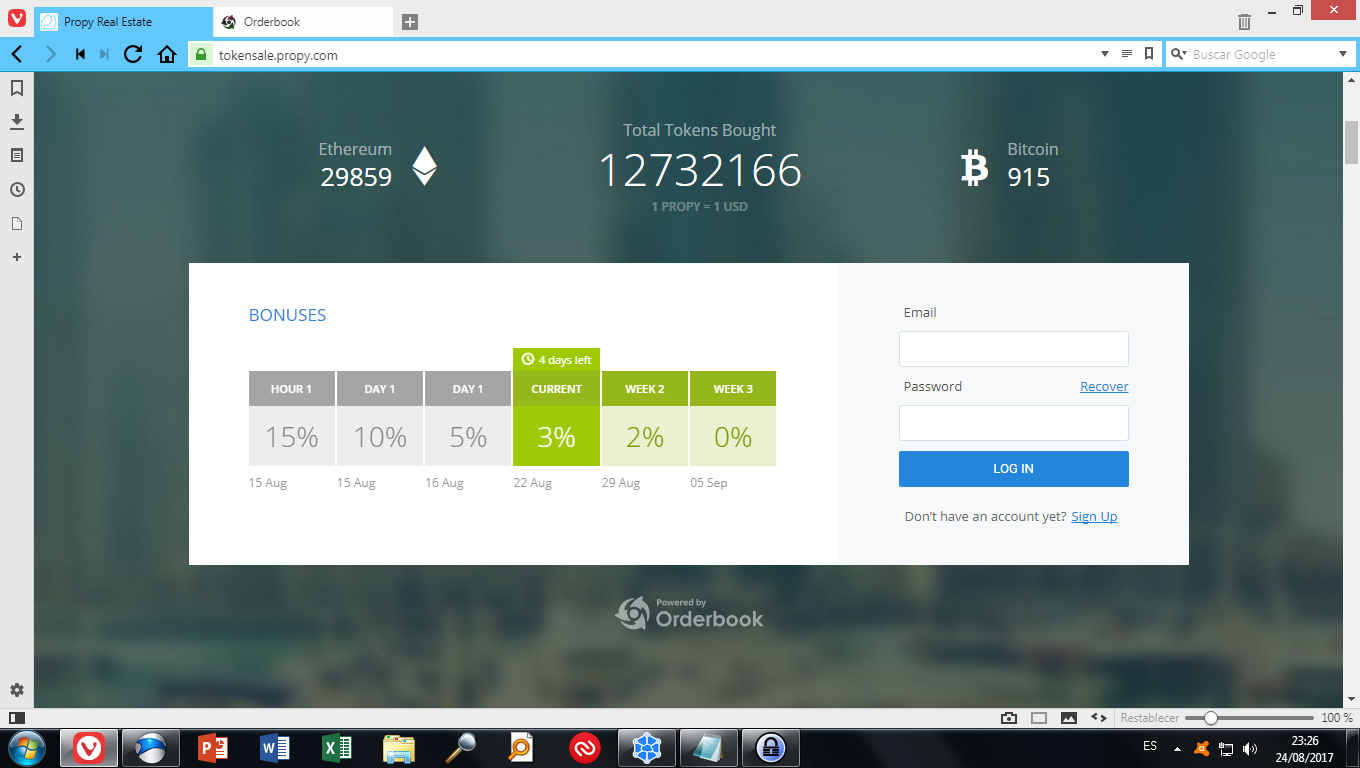
Task: Click the Buscar Google search field
Action: pos(1260,55)
